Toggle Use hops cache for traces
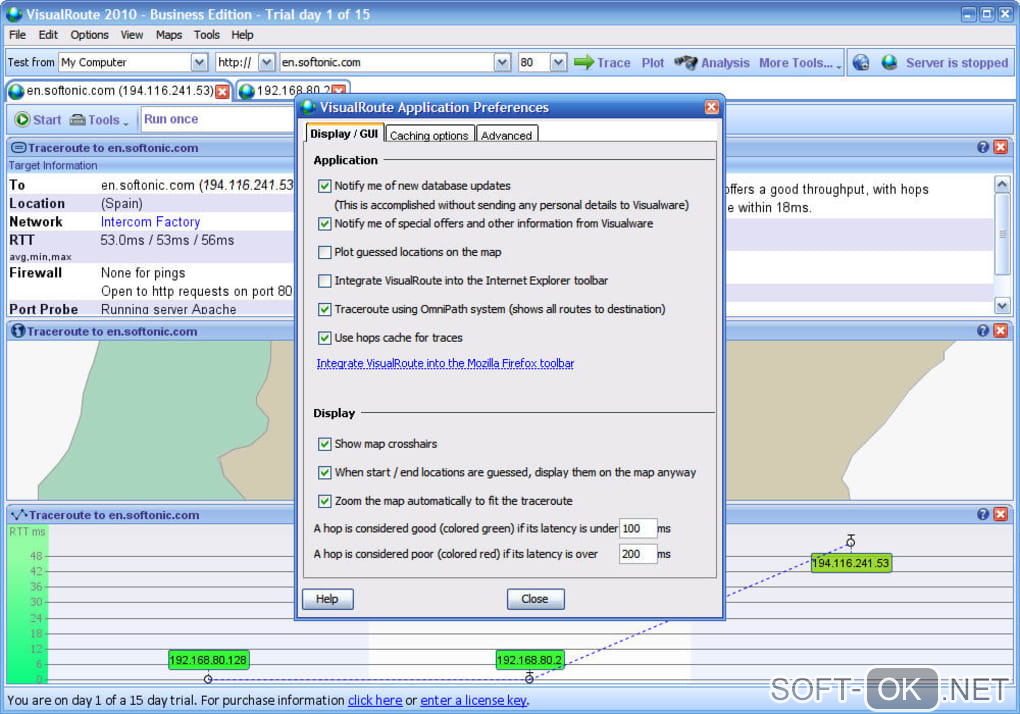This screenshot has height=714, width=1020. tap(325, 338)
